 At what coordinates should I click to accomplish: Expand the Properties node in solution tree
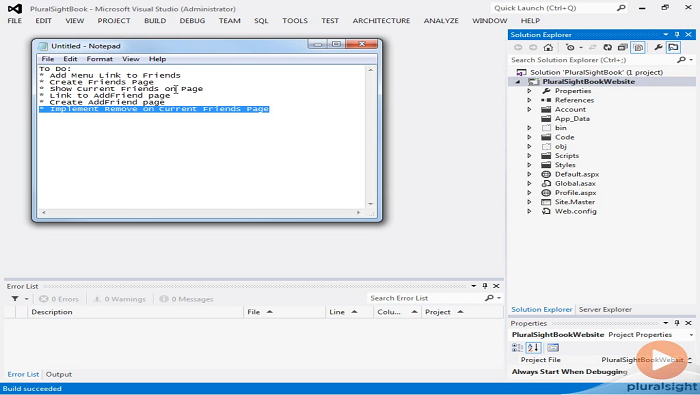529,91
